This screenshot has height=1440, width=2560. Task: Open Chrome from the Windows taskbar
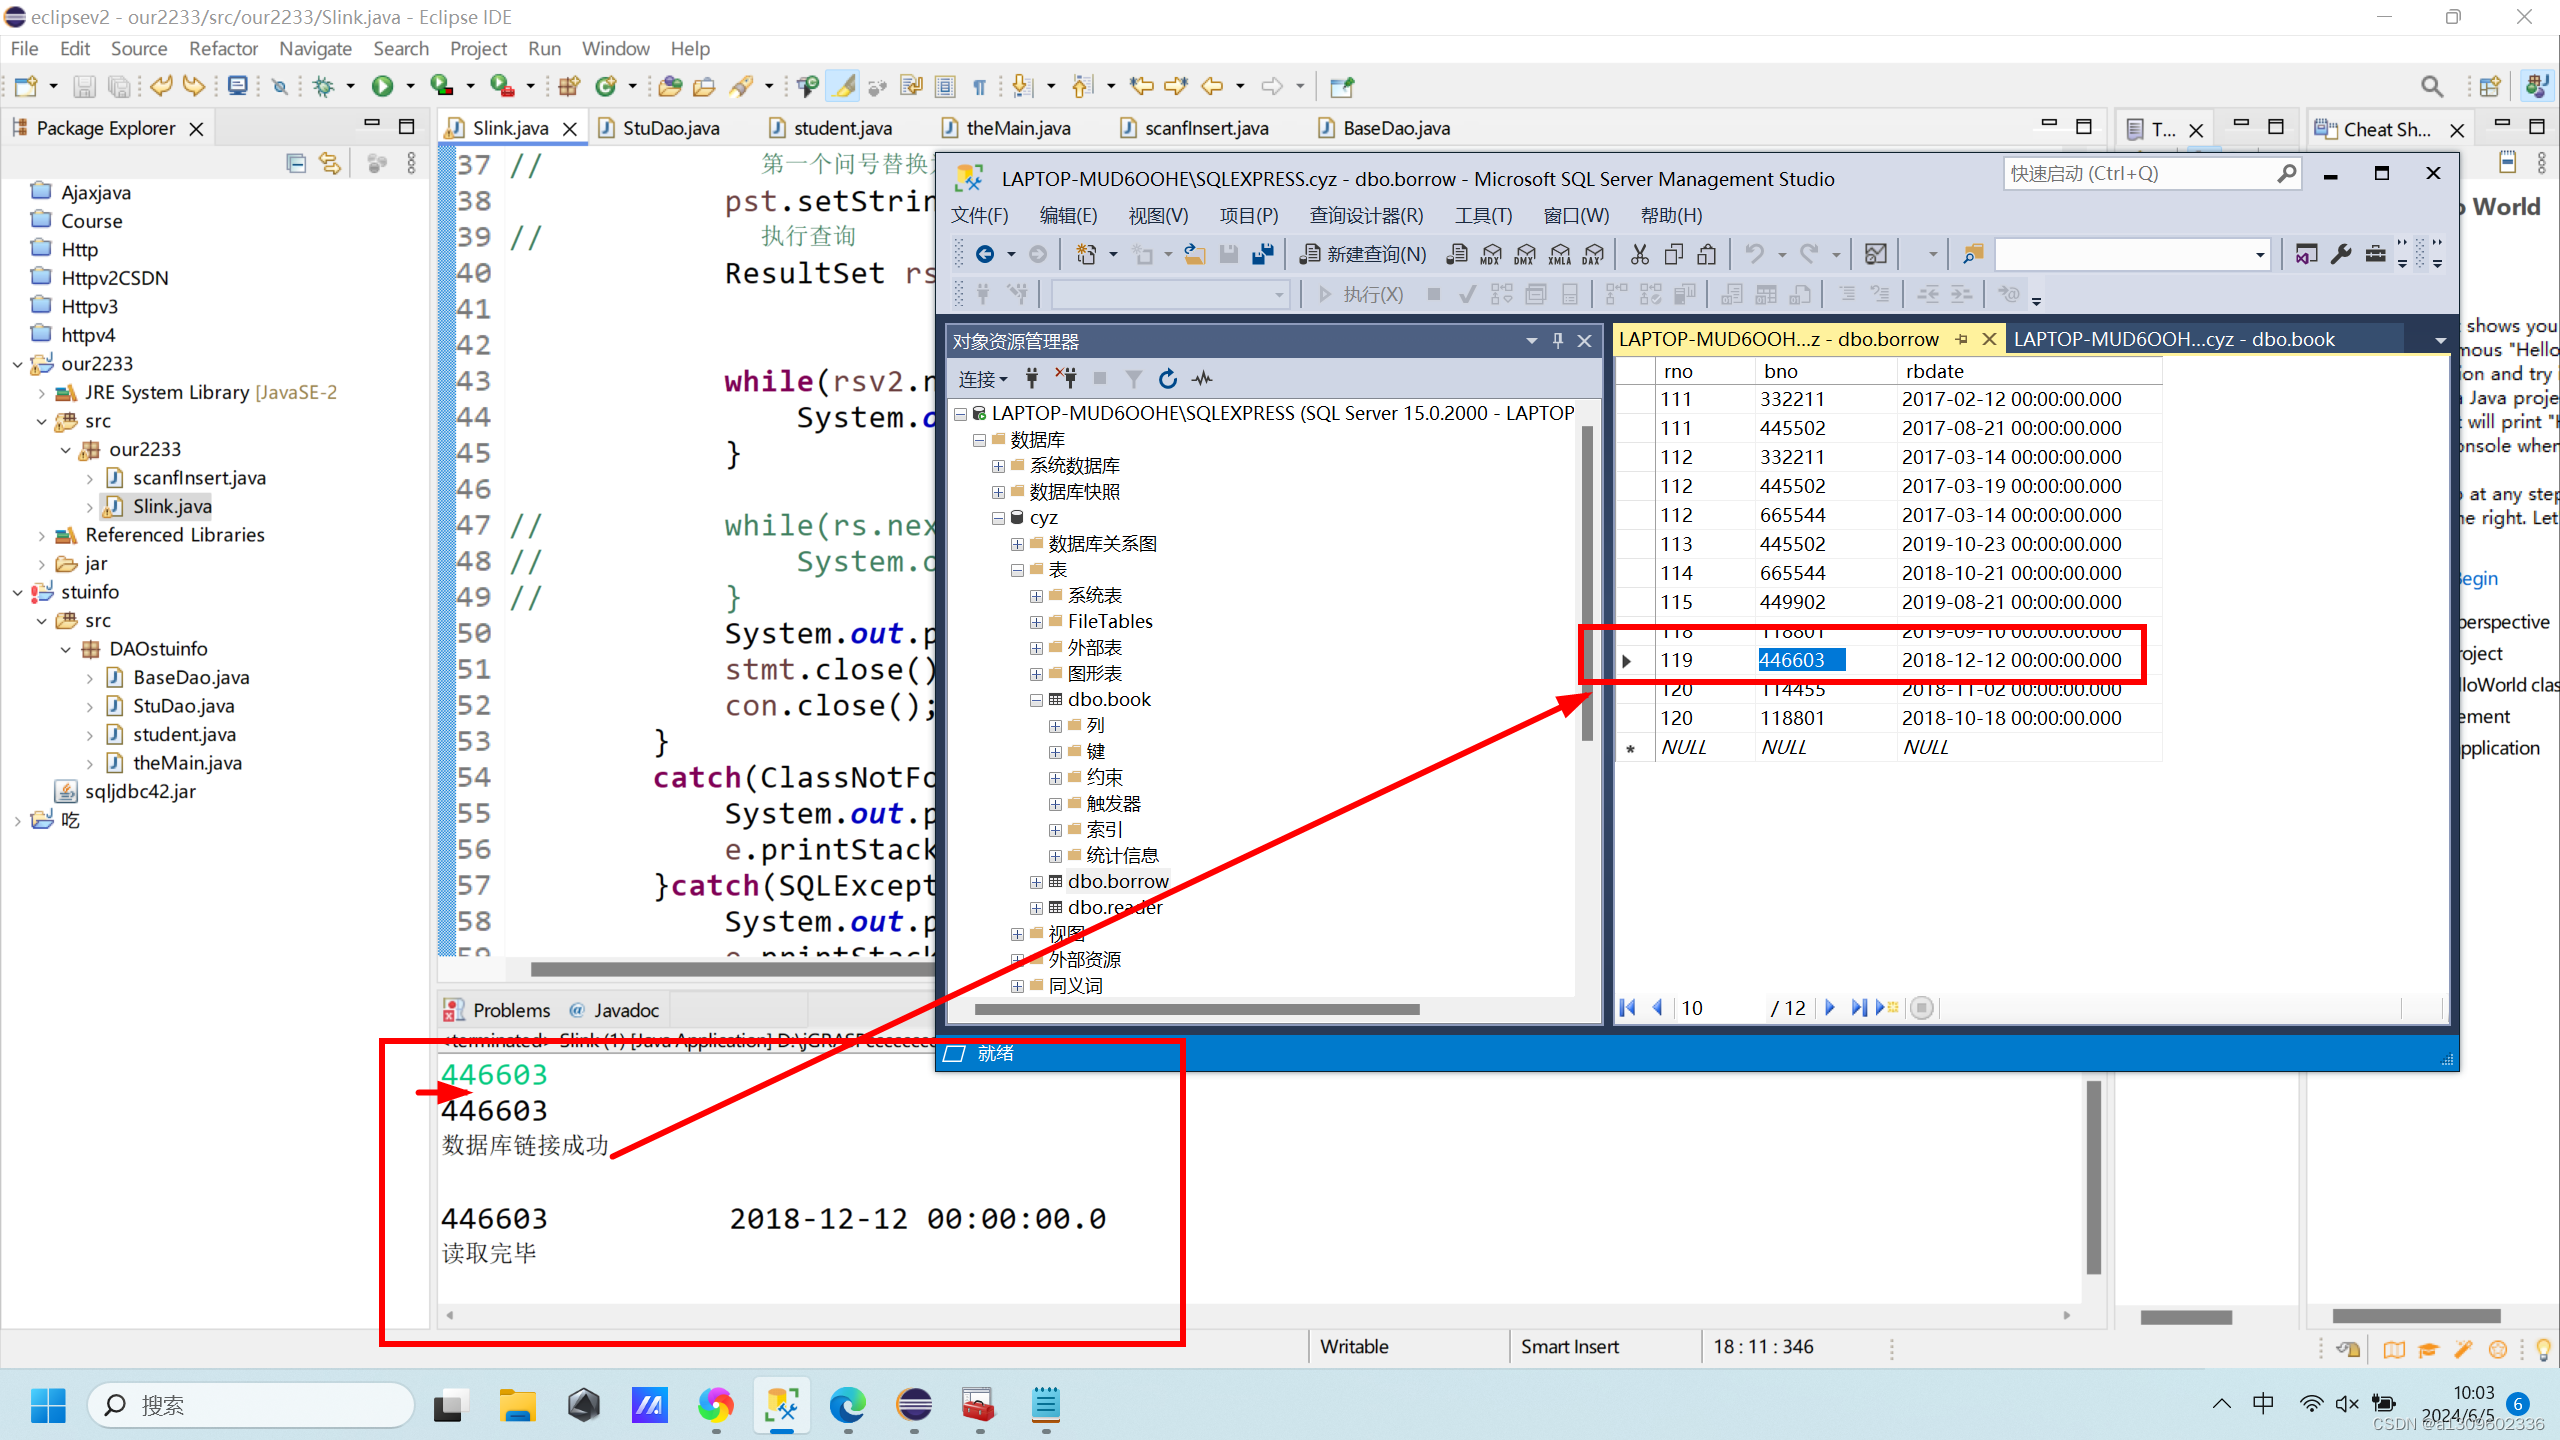(716, 1405)
